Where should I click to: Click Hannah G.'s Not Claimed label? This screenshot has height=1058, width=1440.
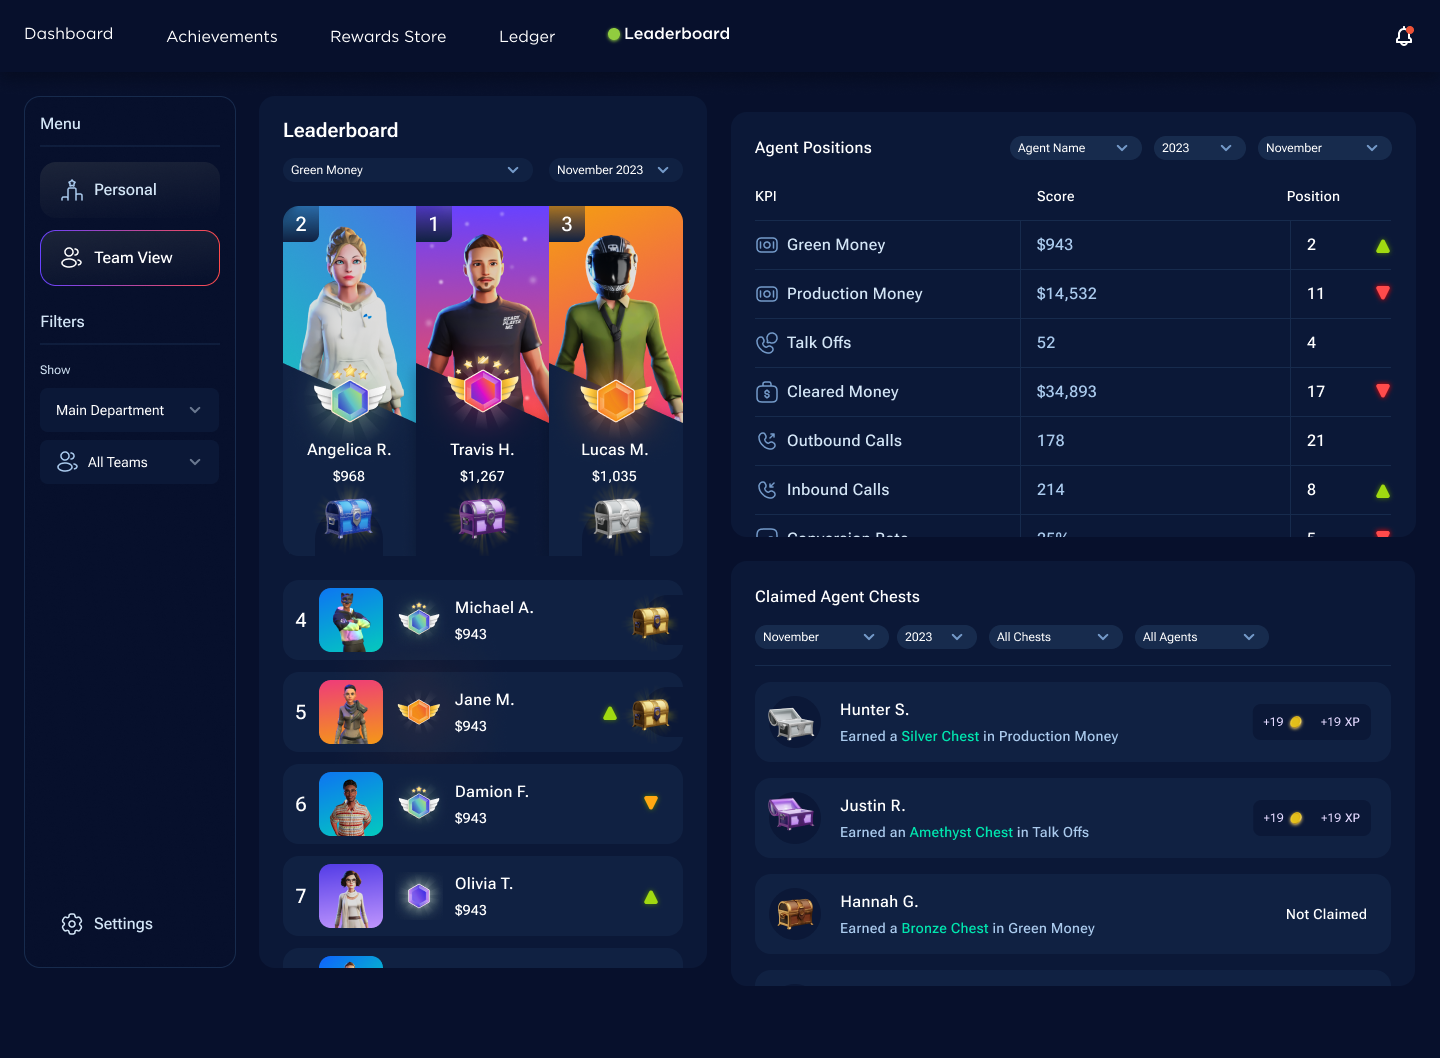pyautogui.click(x=1326, y=914)
